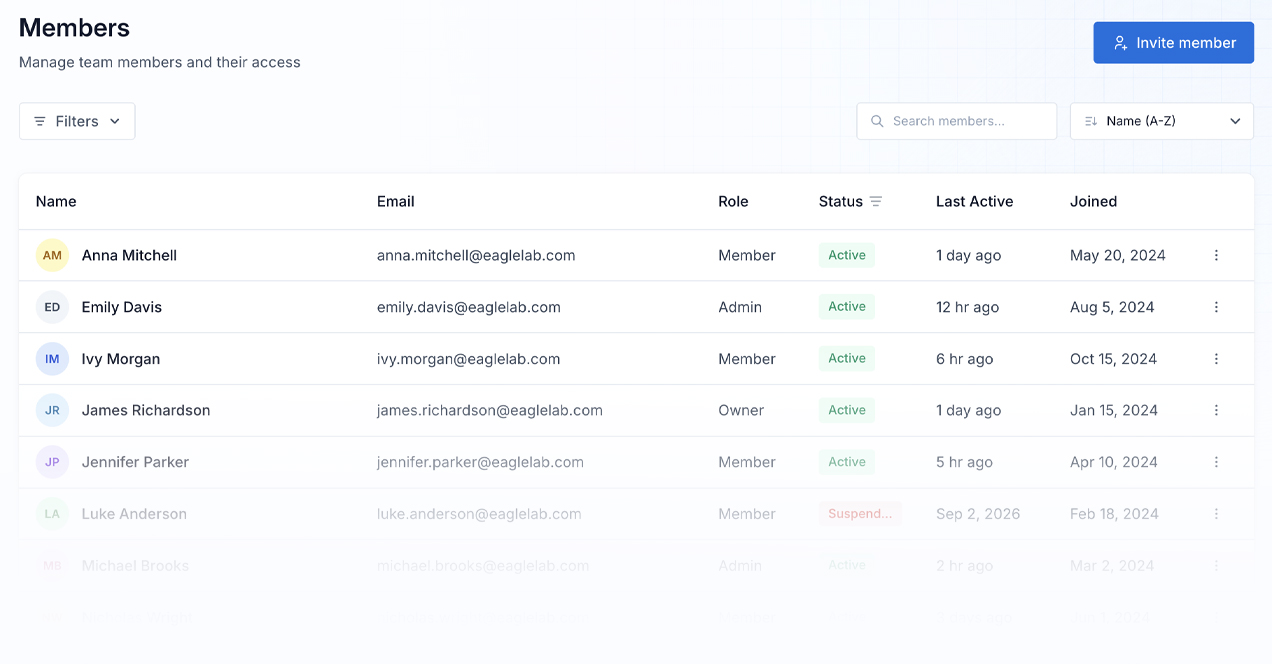The width and height of the screenshot is (1272, 664).
Task: Click the Suspended badge for Luke Anderson
Action: pos(860,514)
